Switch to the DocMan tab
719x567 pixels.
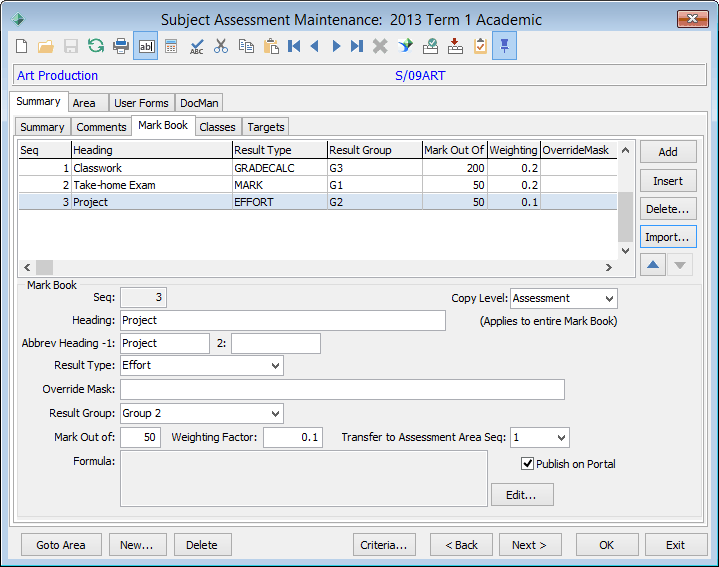click(199, 103)
